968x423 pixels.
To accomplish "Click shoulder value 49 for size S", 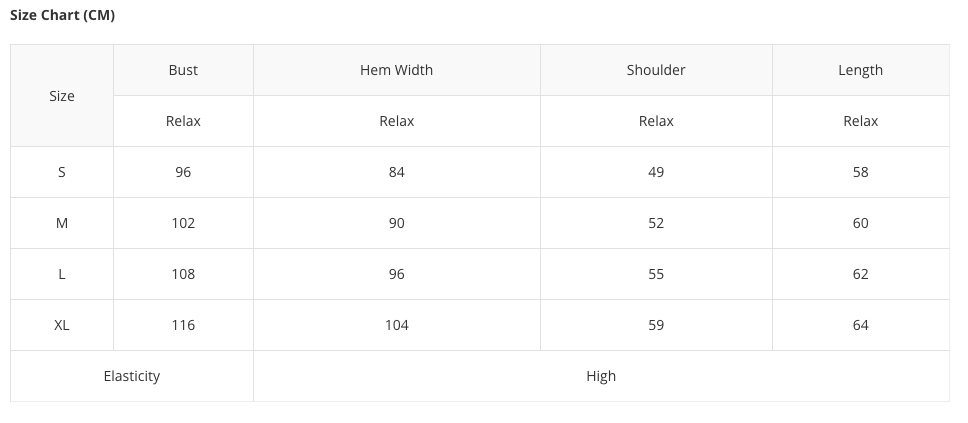I will [x=656, y=172].
